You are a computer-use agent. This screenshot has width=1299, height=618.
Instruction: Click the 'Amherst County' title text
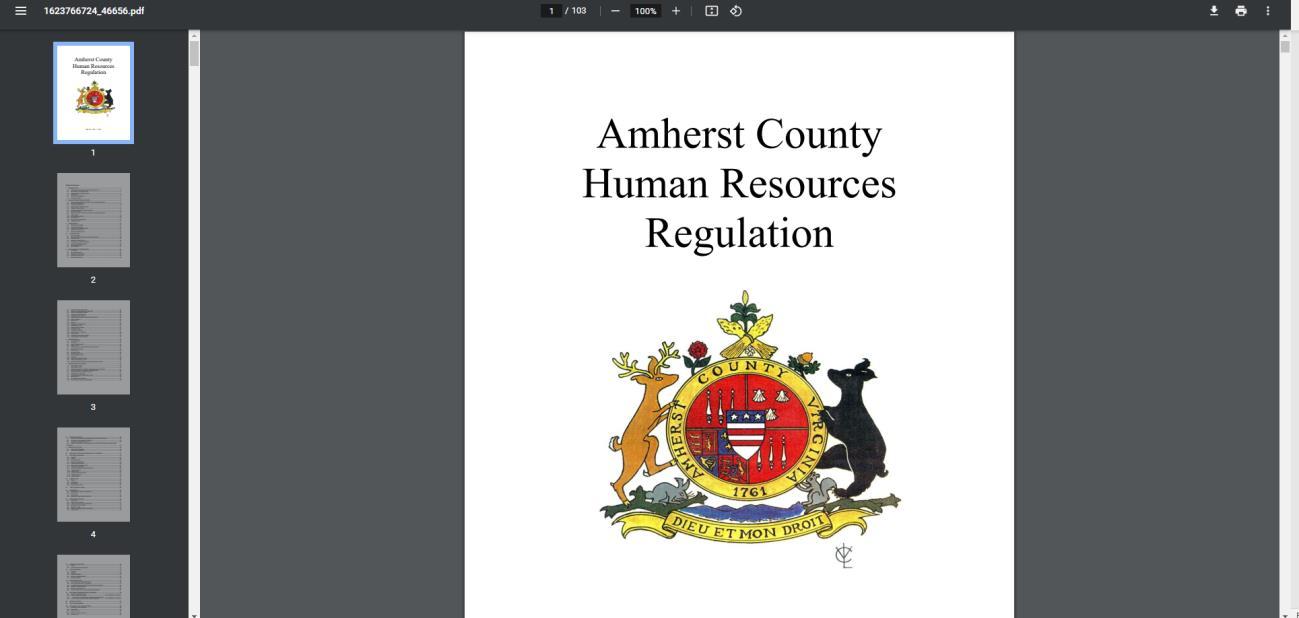pyautogui.click(x=739, y=134)
